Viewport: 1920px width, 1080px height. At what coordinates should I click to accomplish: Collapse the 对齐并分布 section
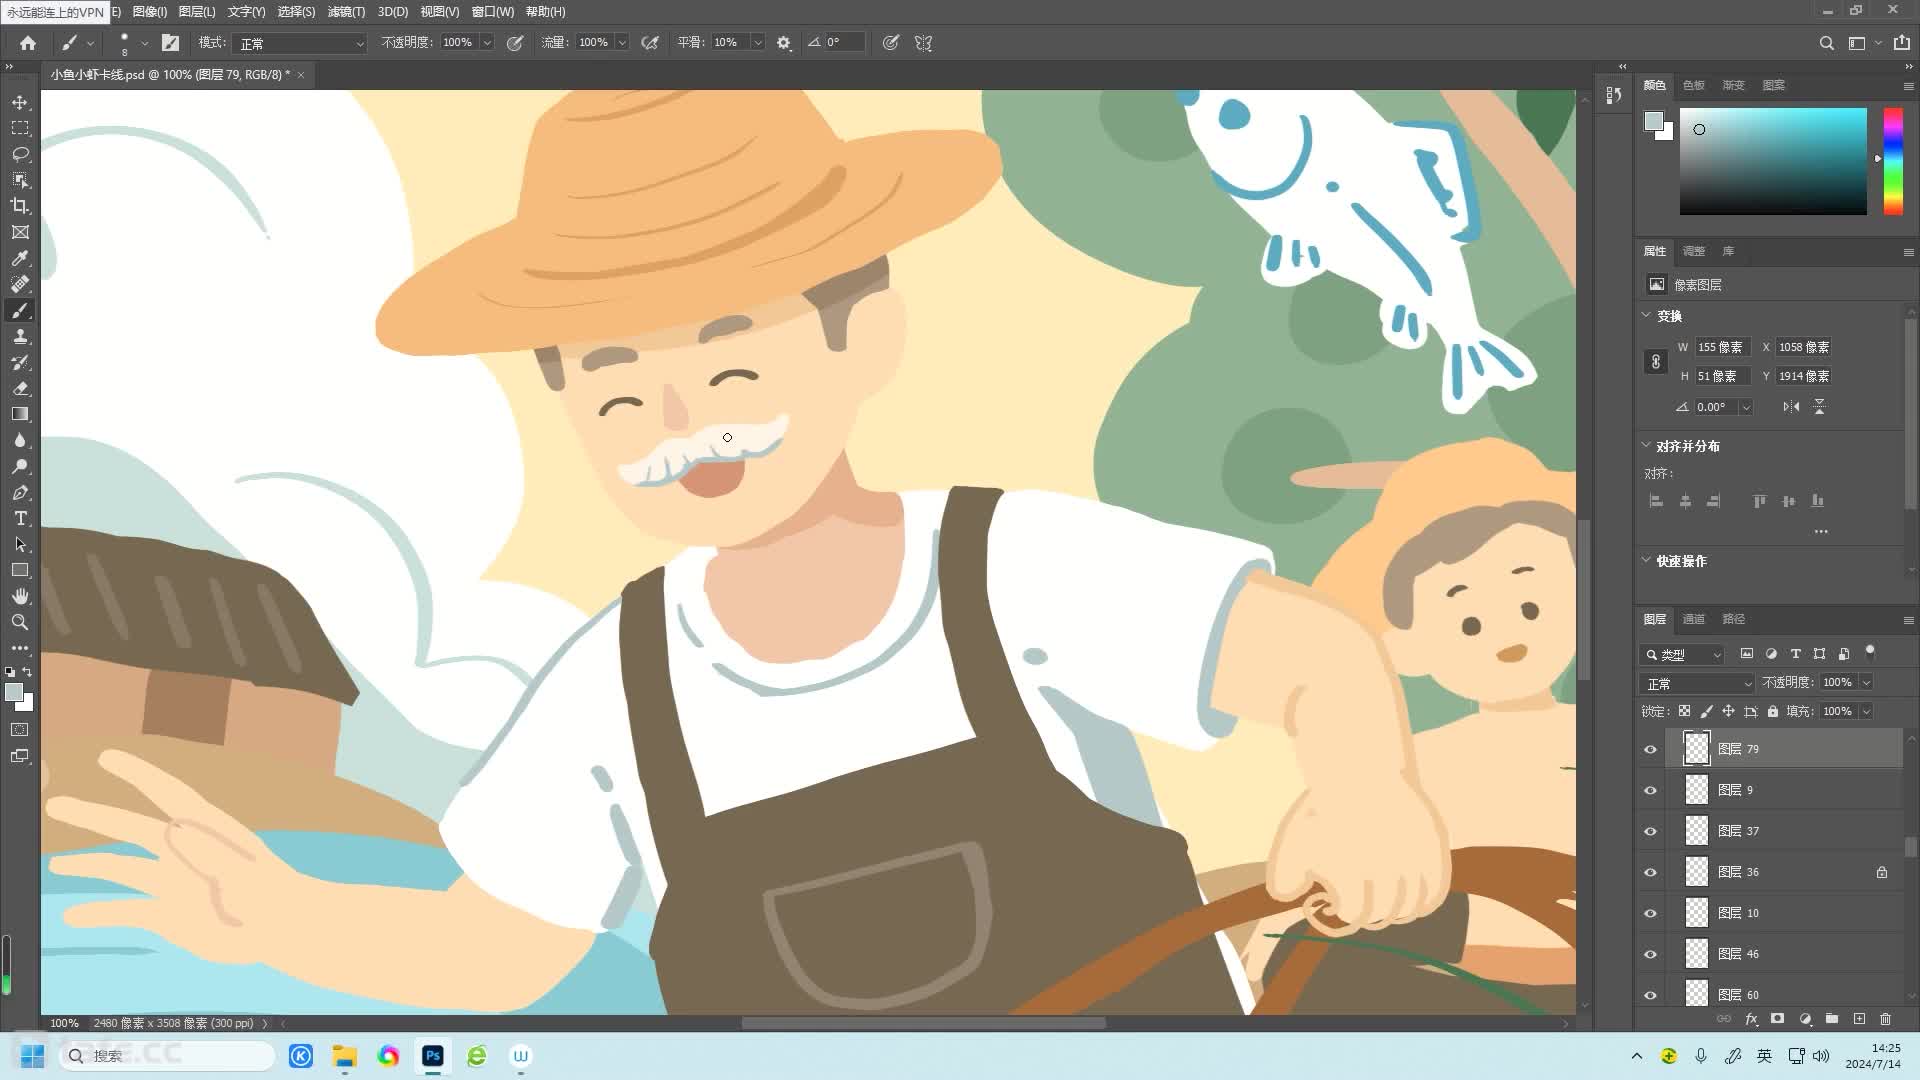coord(1647,445)
